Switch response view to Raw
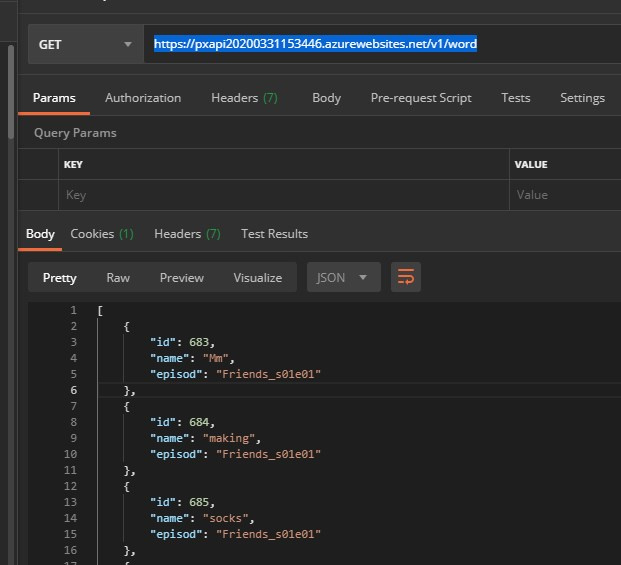This screenshot has width=621, height=565. click(118, 278)
